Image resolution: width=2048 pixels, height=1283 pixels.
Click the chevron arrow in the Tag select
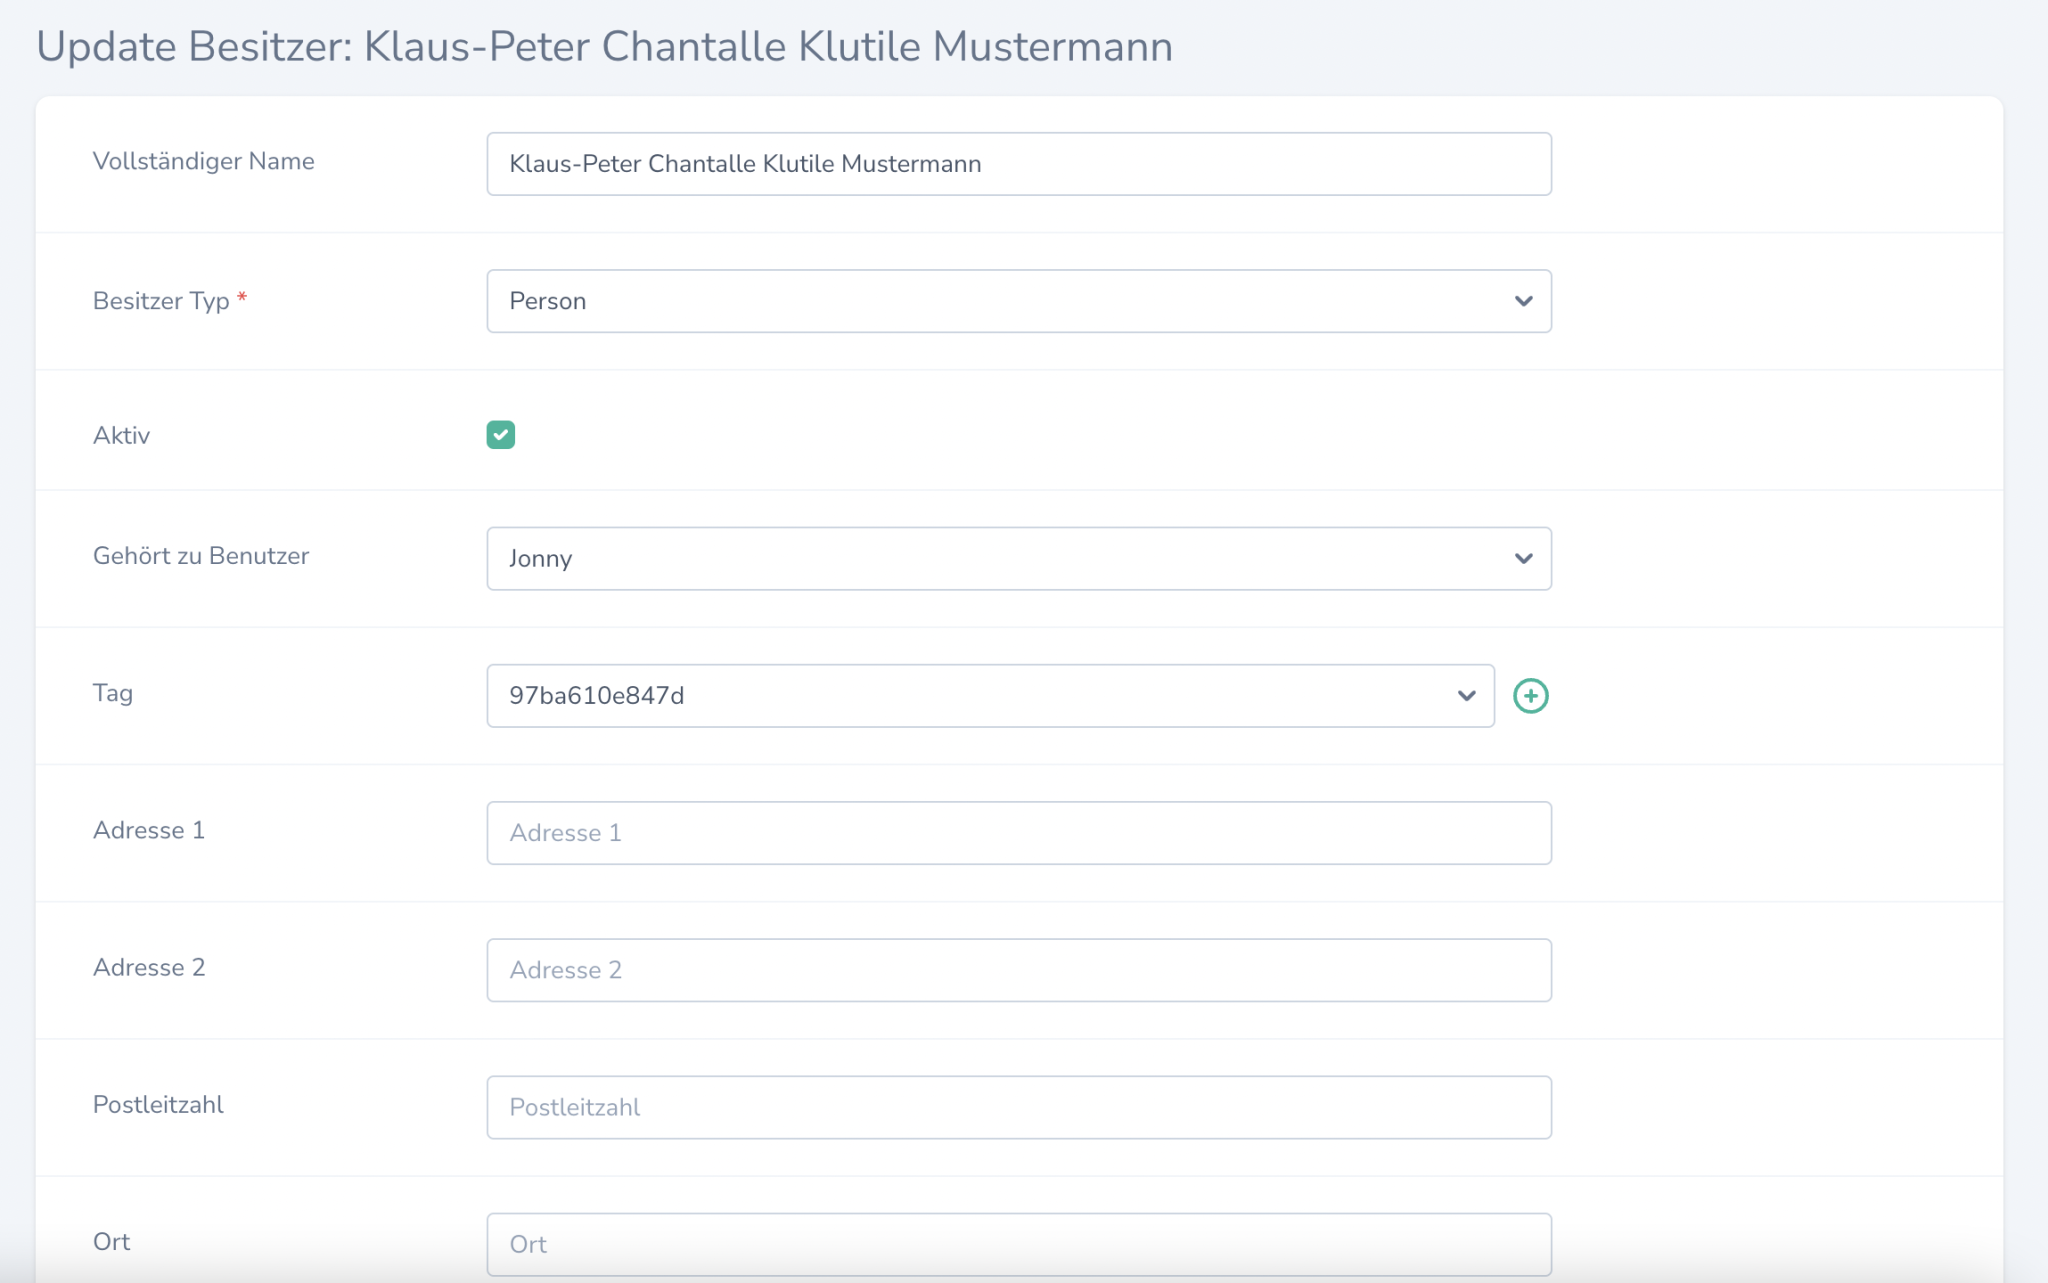pyautogui.click(x=1466, y=696)
